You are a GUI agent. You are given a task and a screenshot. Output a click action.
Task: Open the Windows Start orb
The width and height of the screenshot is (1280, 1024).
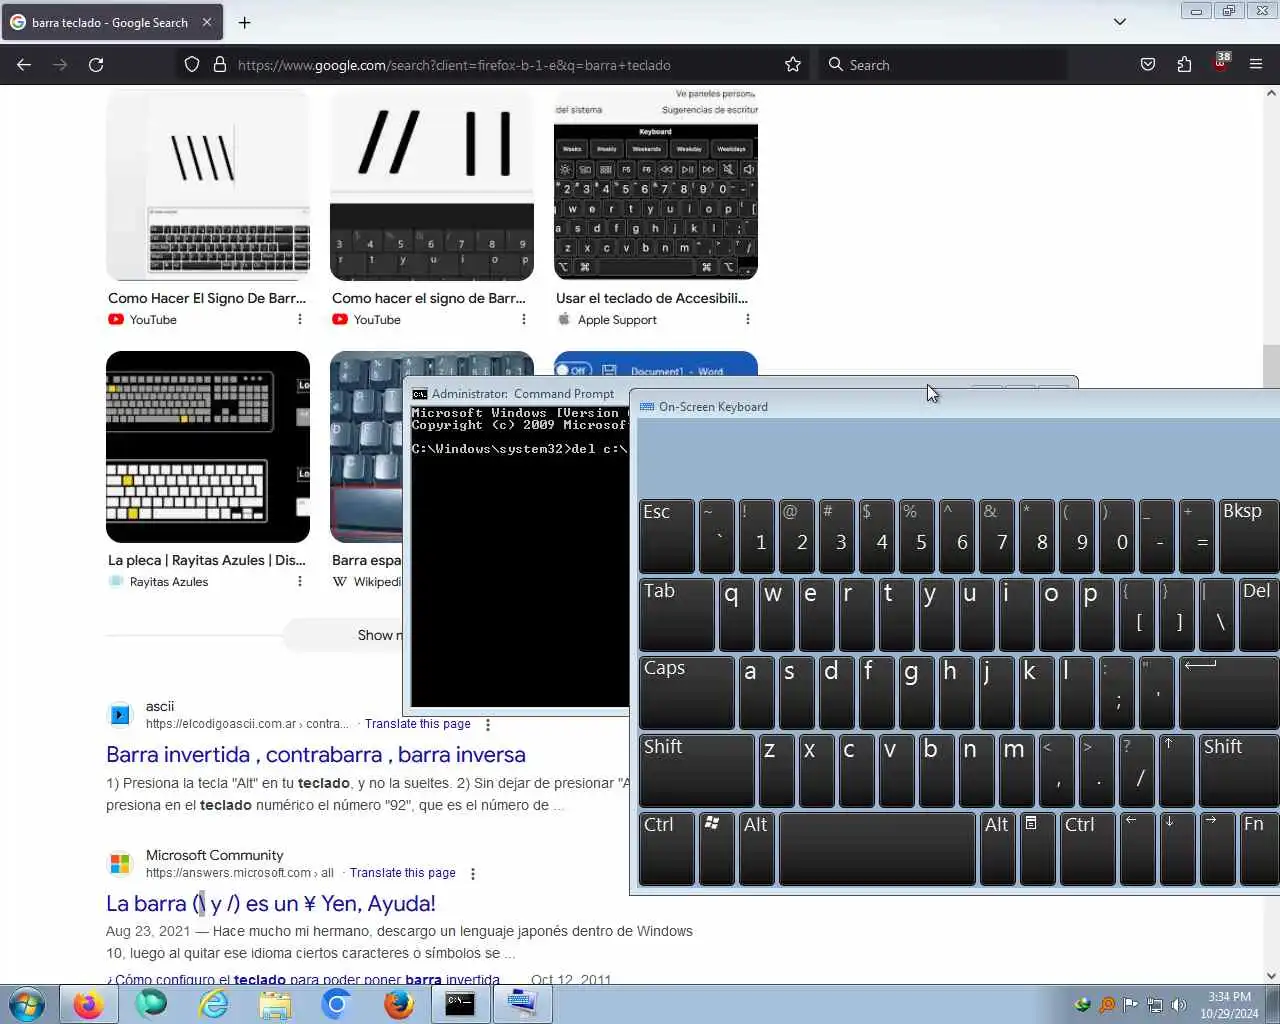click(x=27, y=1003)
